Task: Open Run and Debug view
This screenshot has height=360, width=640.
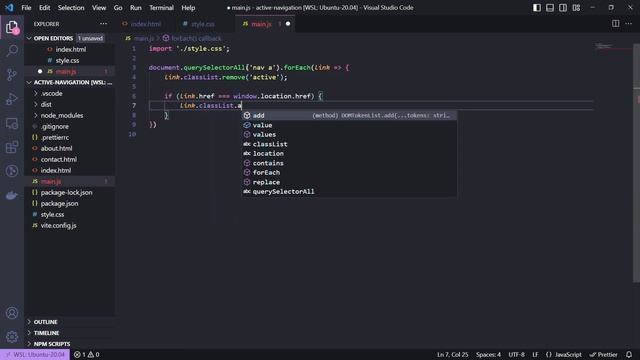Action: pyautogui.click(x=12, y=99)
